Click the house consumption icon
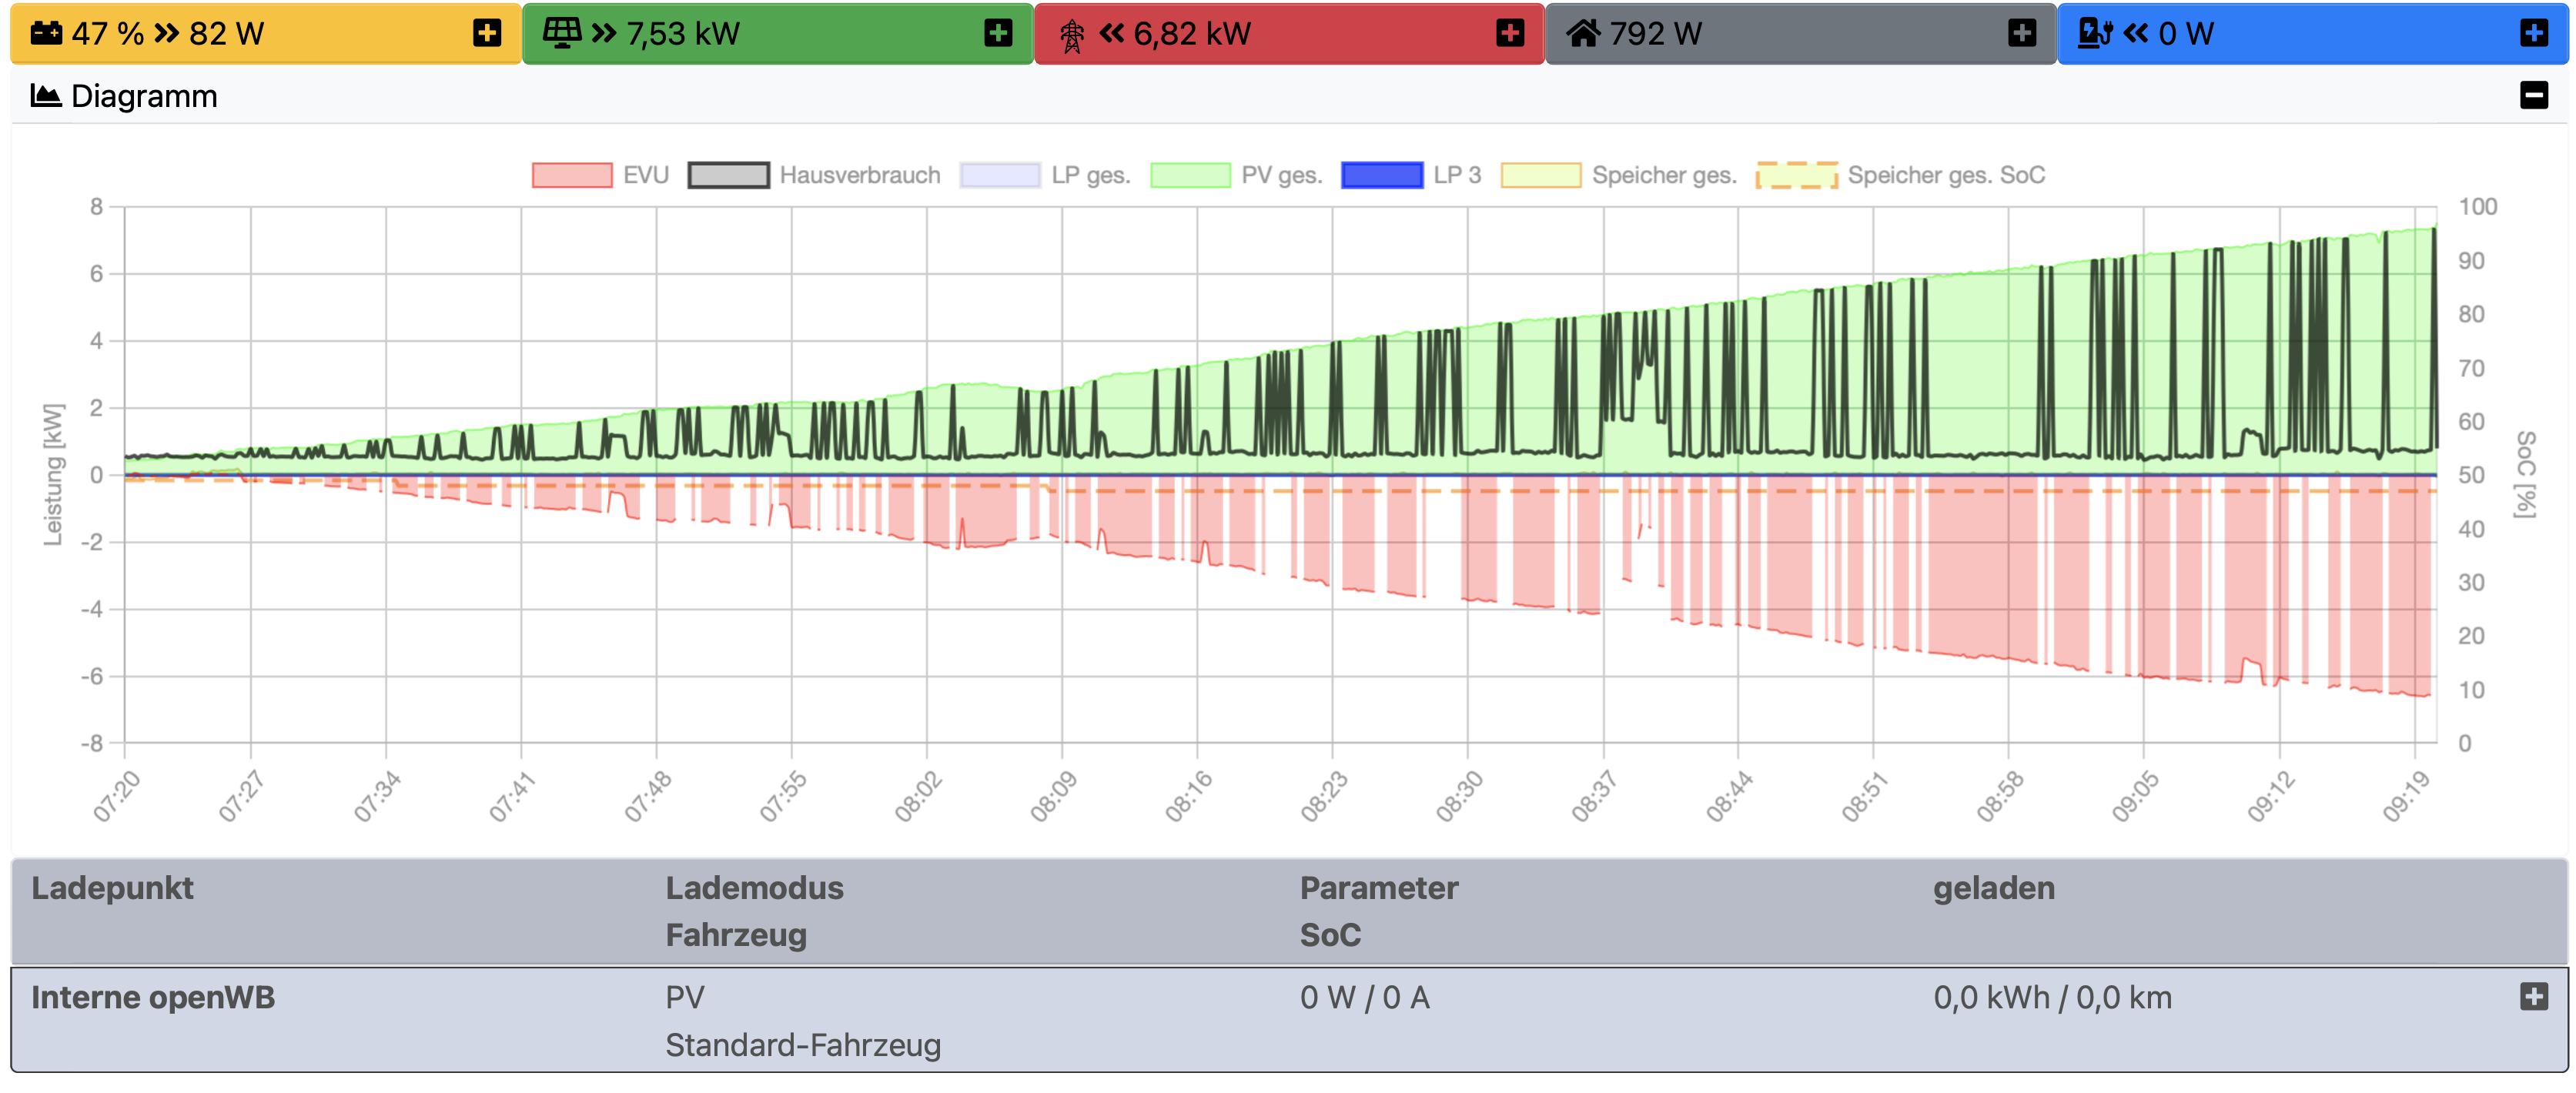The width and height of the screenshot is (2576, 1093). pos(1582,34)
